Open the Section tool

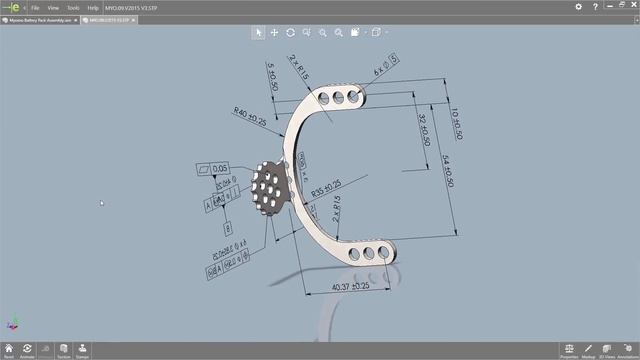click(x=64, y=351)
